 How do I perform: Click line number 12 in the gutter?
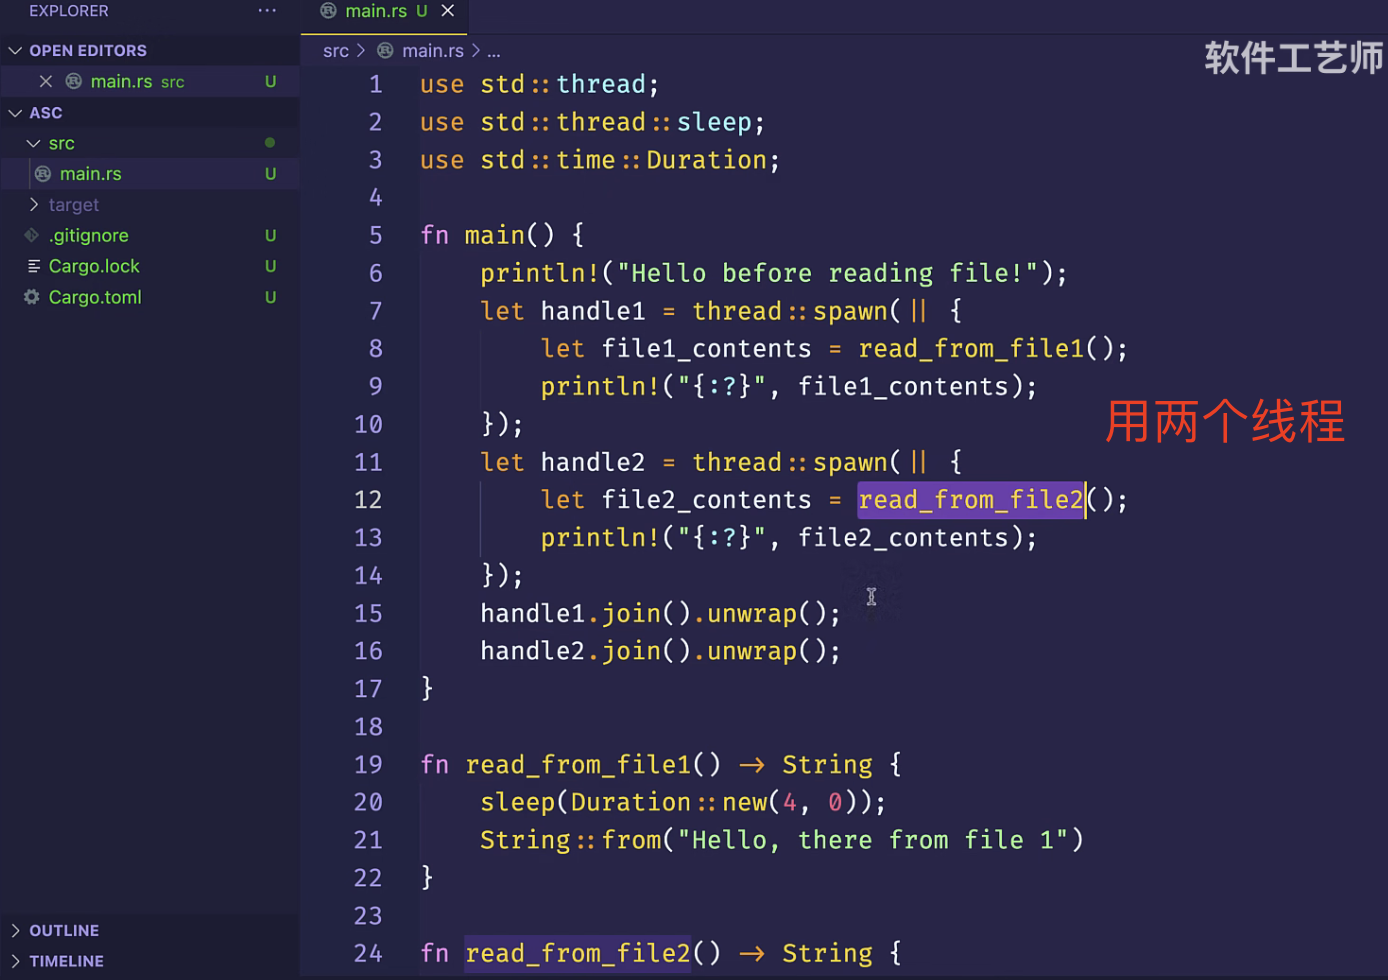tap(368, 500)
